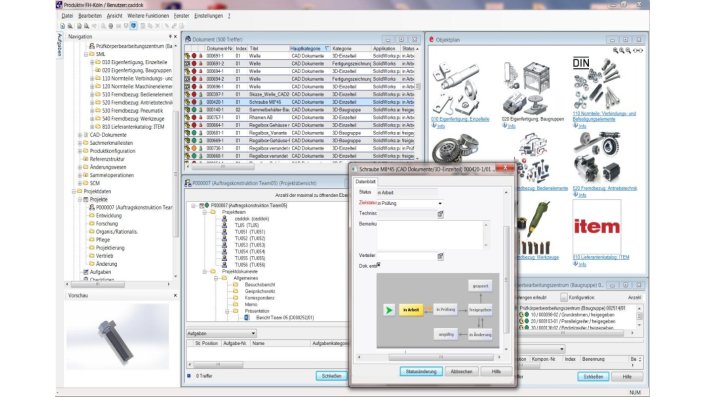The width and height of the screenshot is (705, 397).
Task: Expand the CAD-Dokumente node in Navigation
Action: (x=80, y=135)
